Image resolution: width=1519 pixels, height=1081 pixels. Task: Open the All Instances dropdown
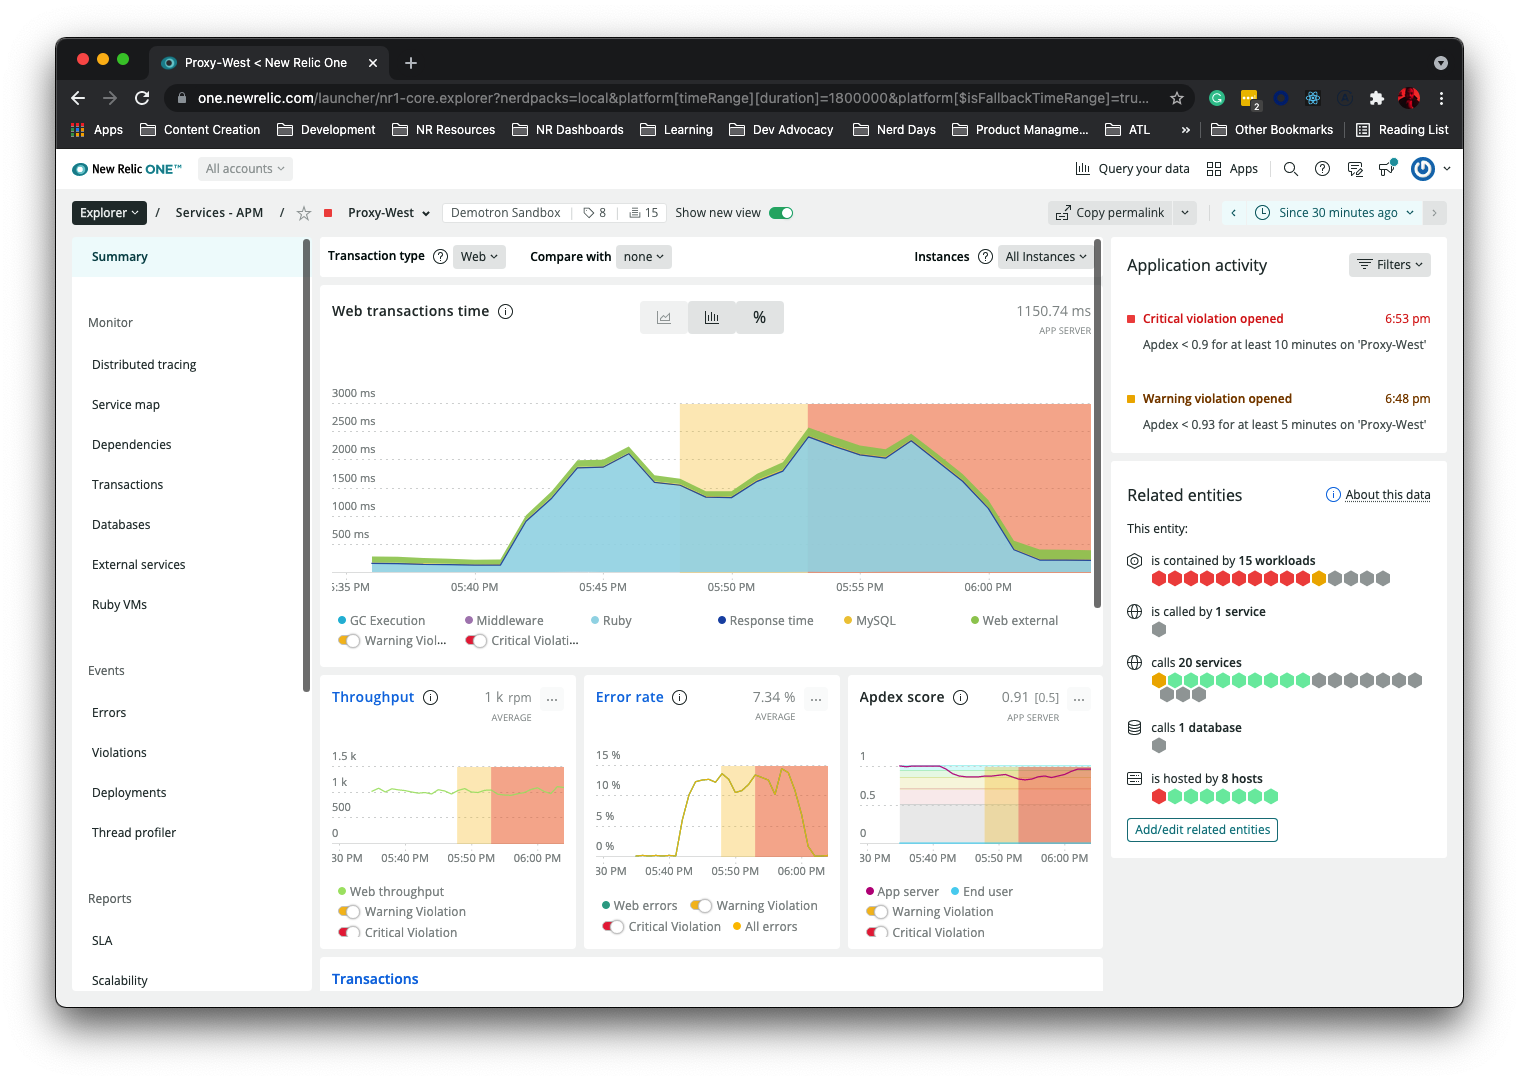pos(1046,257)
